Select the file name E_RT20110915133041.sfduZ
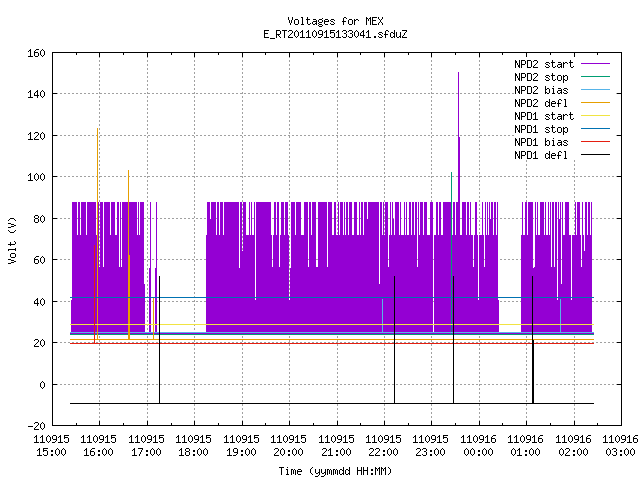 [x=335, y=34]
